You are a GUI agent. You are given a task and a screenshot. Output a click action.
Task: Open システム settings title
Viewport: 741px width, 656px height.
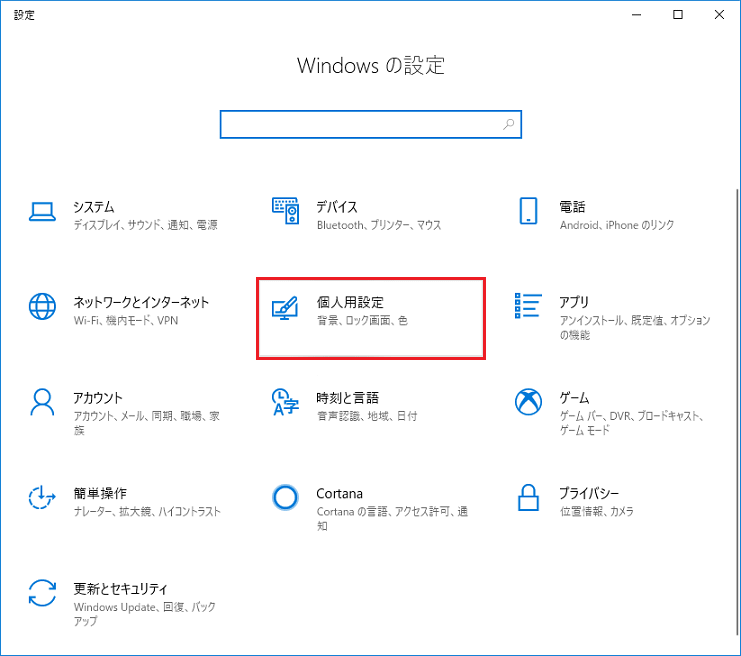click(94, 207)
